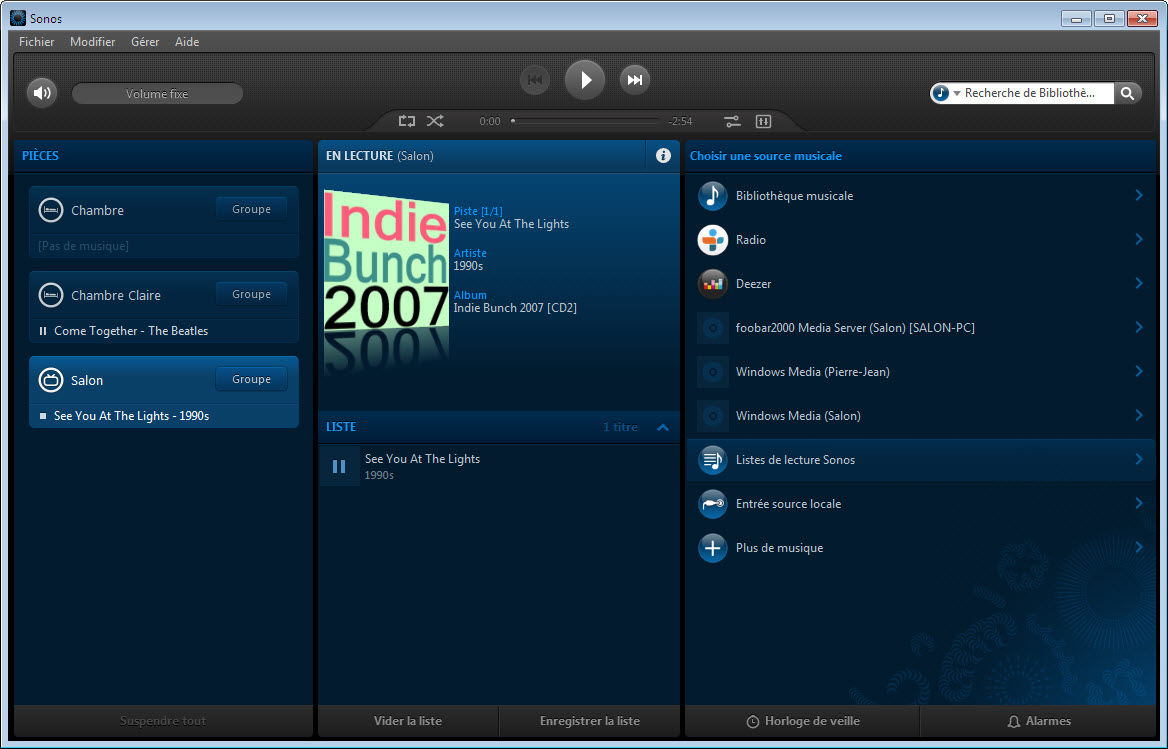Toggle shuffle mode
1168x749 pixels.
tap(435, 121)
